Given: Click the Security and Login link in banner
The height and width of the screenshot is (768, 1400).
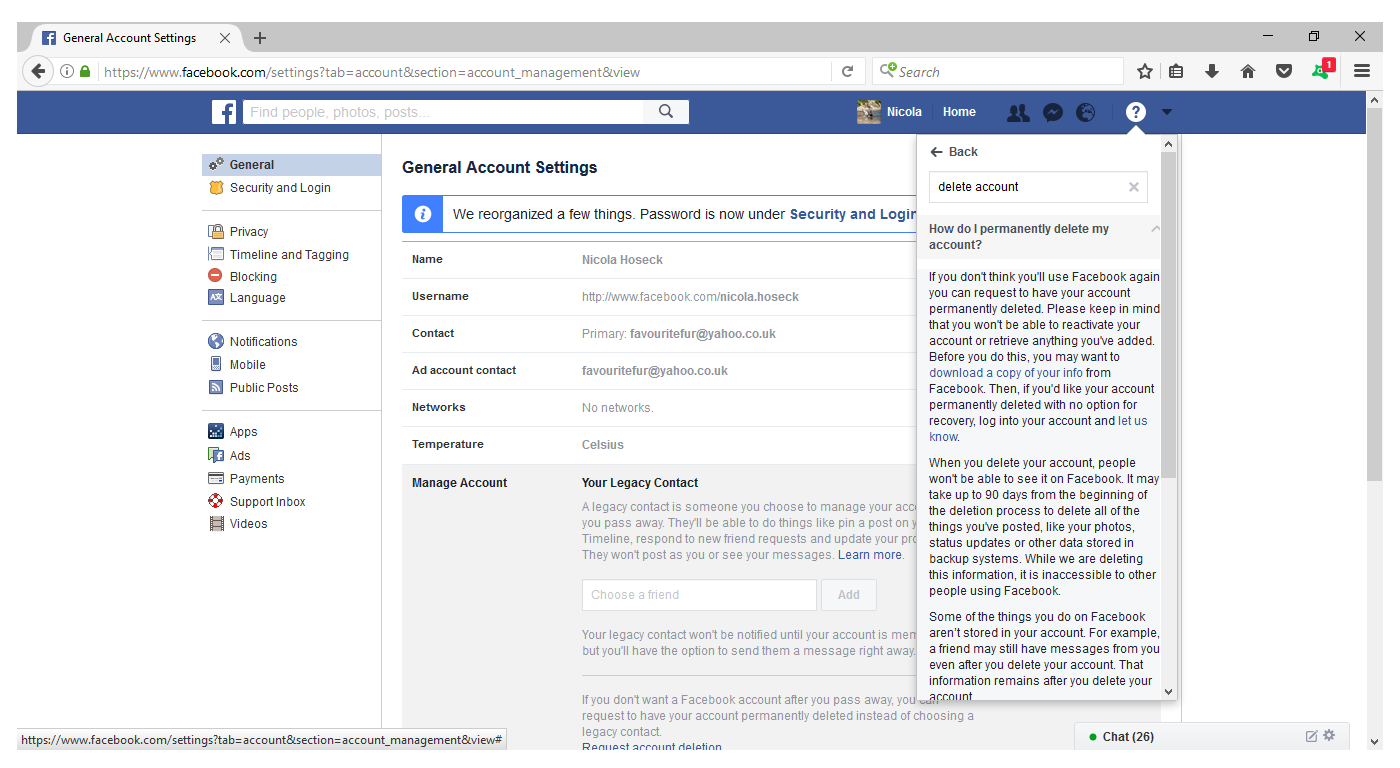Looking at the screenshot, I should tap(853, 214).
